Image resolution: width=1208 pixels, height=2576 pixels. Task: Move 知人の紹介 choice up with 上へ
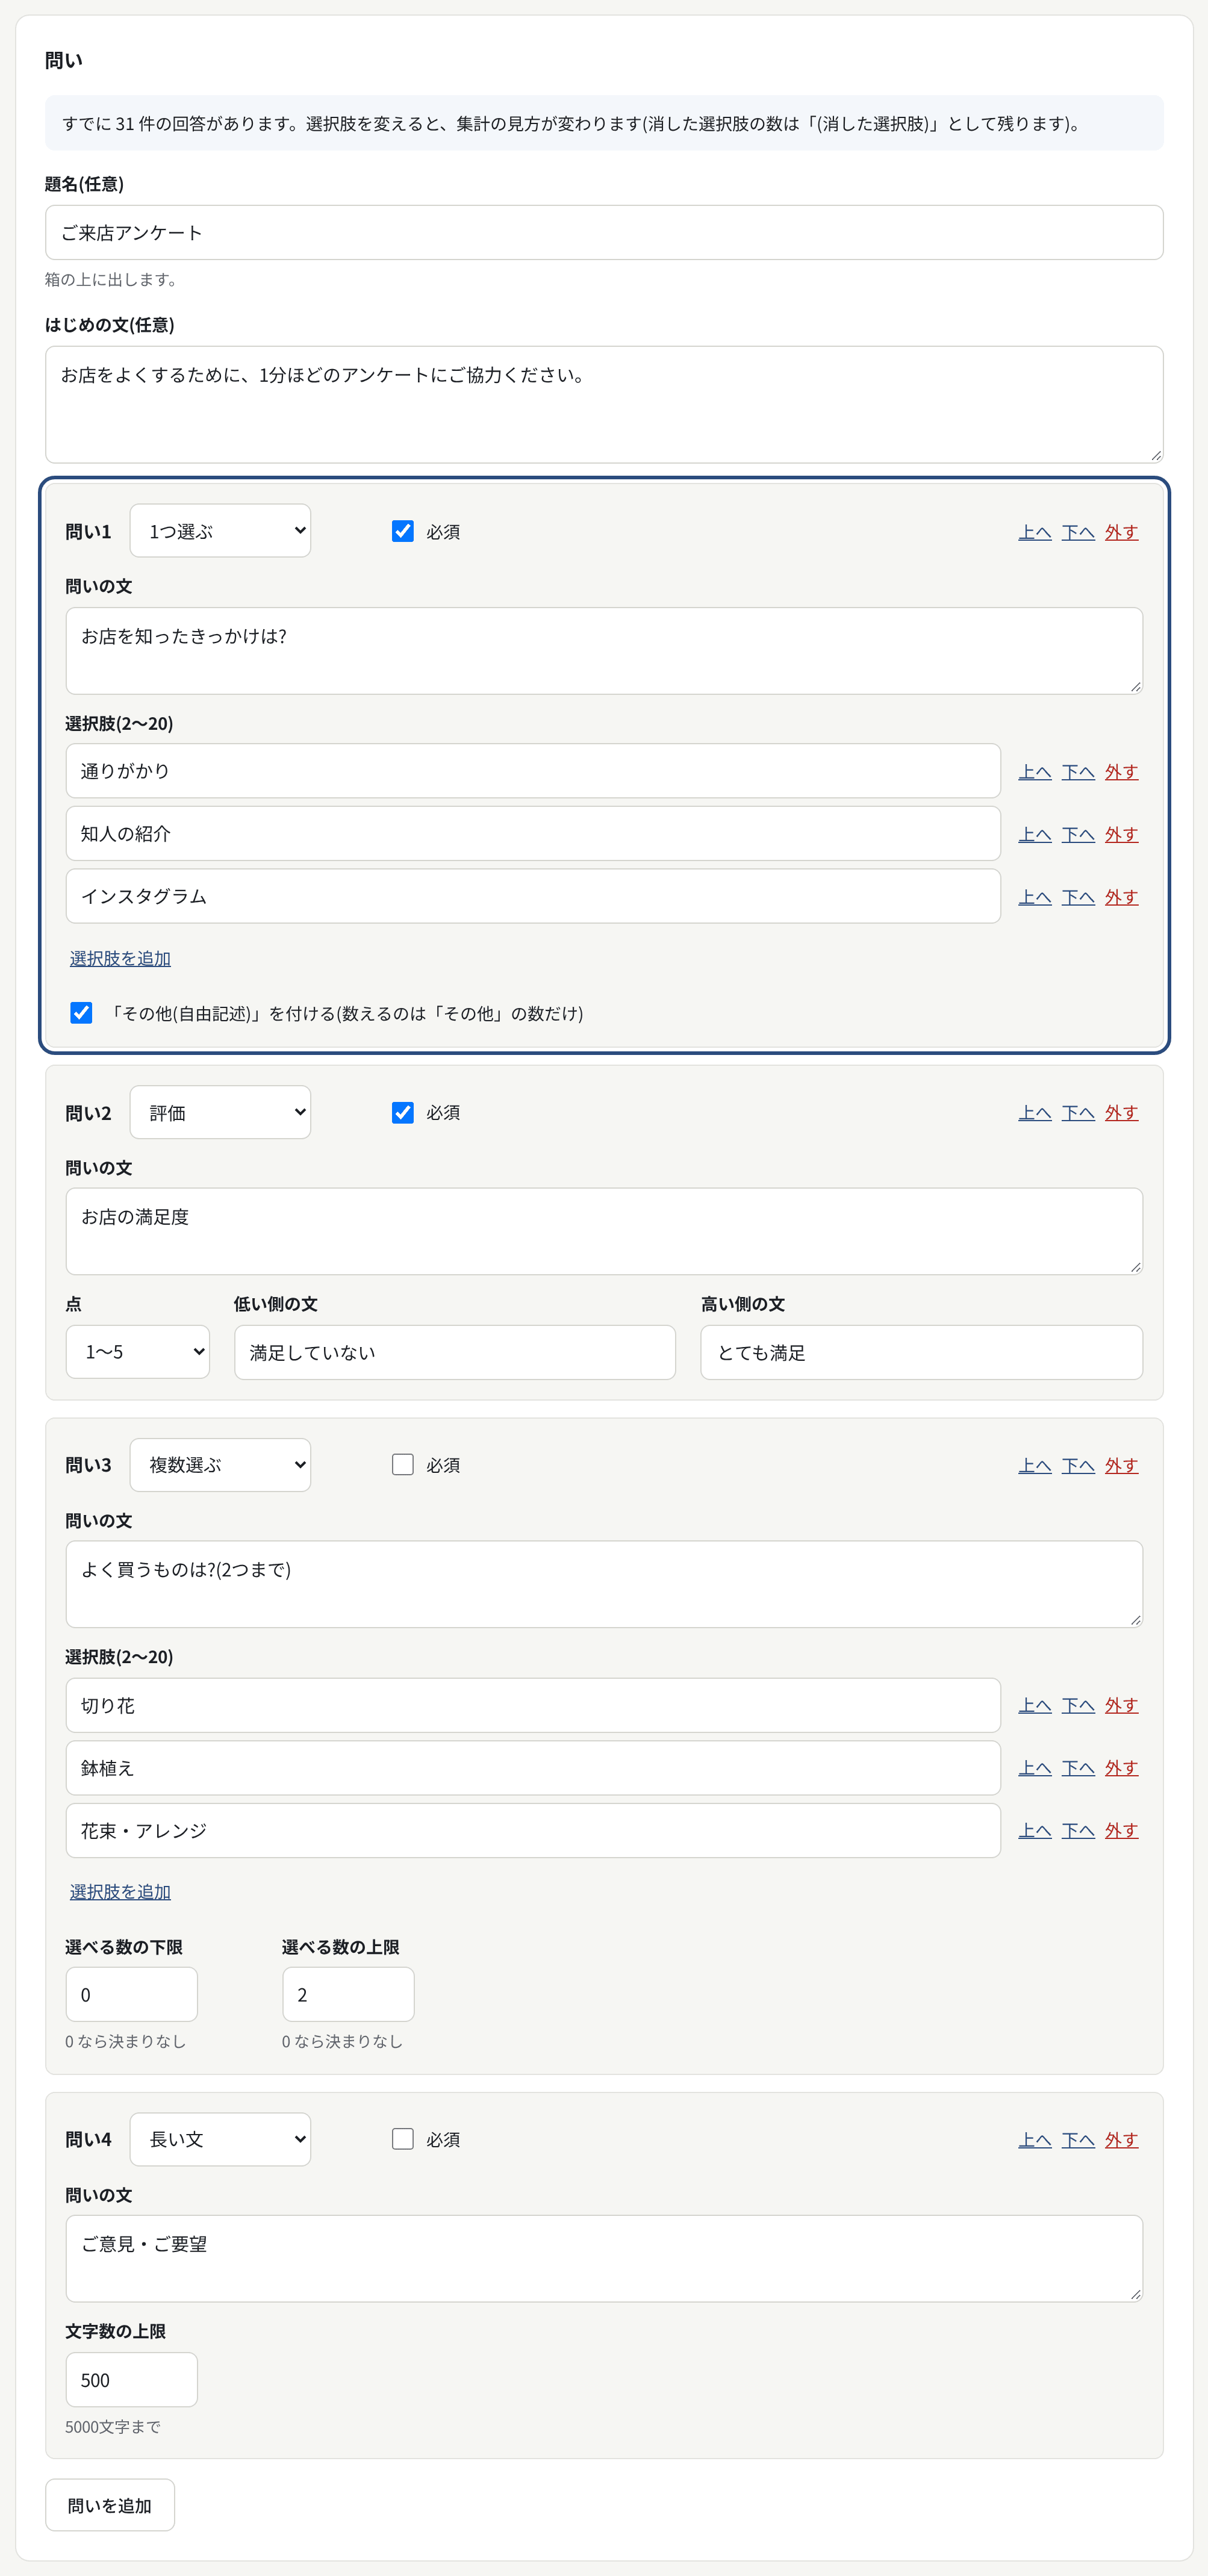[x=1035, y=834]
